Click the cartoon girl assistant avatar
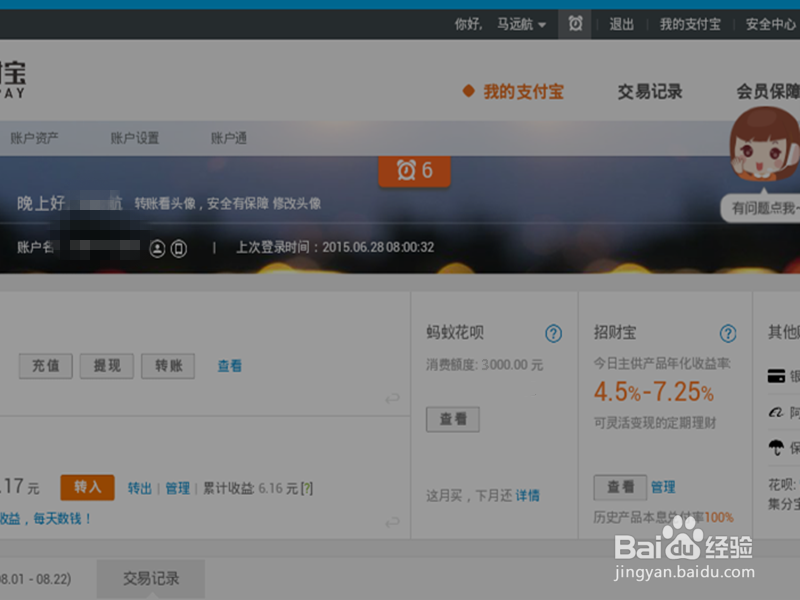Viewport: 800px width, 600px height. 764,144
